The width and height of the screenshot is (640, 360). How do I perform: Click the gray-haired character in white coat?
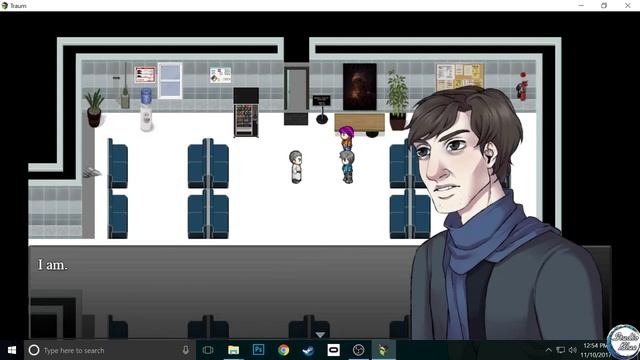[296, 167]
